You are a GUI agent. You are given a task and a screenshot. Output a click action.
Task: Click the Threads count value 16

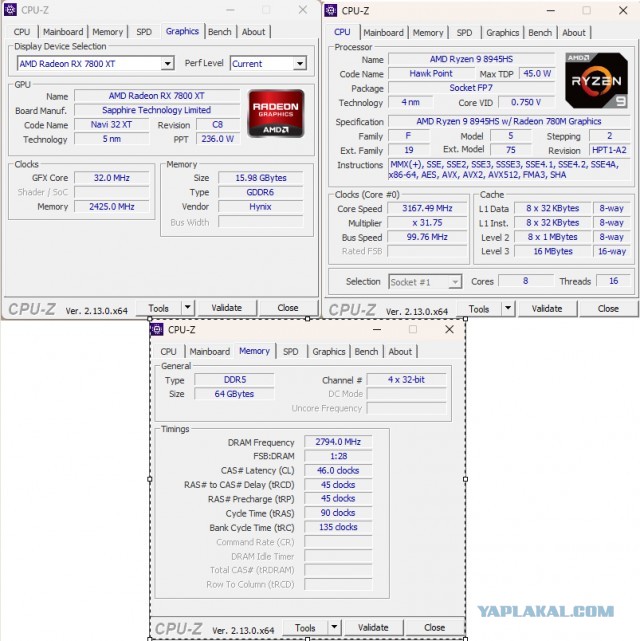pos(613,281)
